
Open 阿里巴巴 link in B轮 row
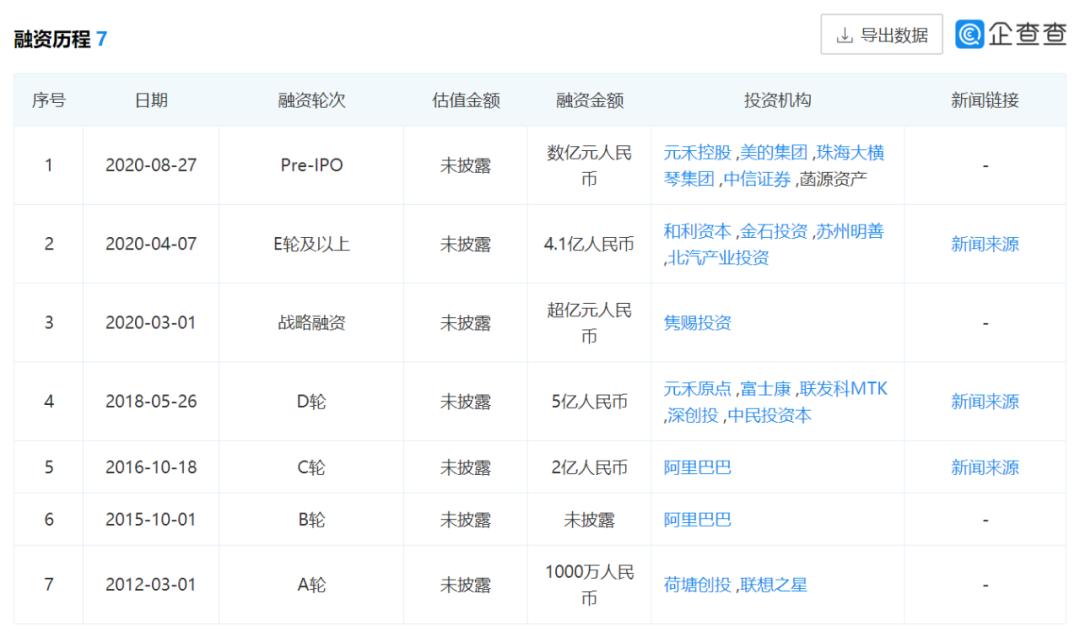[697, 520]
